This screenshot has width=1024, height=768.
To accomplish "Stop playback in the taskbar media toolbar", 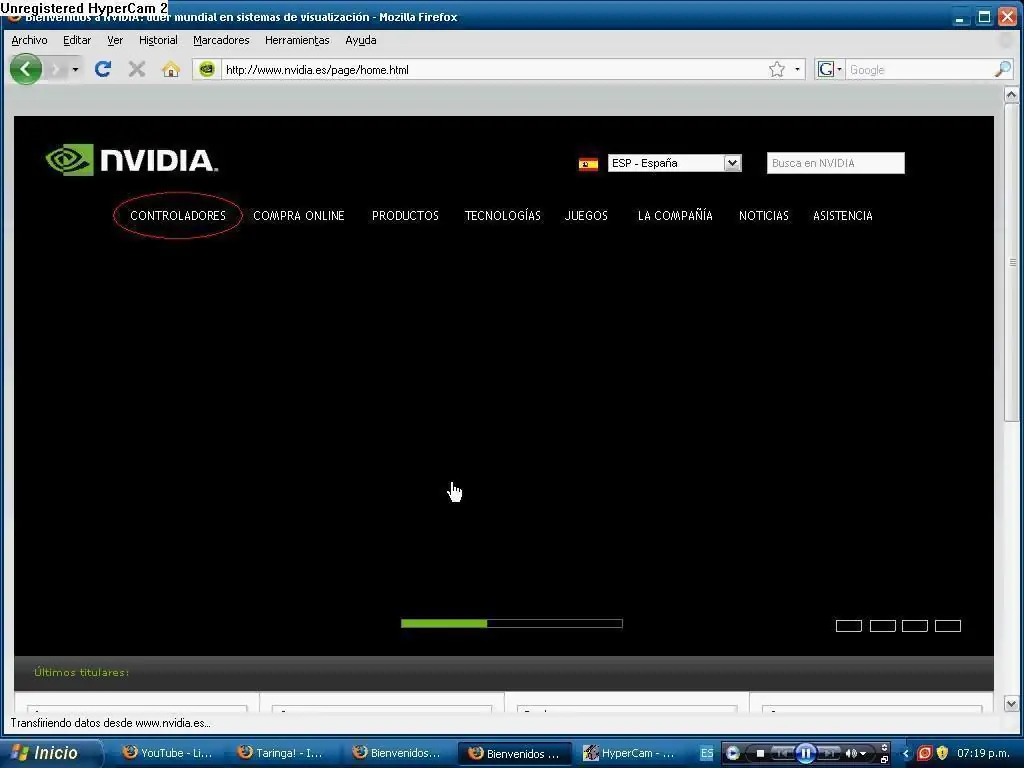I will [x=759, y=753].
